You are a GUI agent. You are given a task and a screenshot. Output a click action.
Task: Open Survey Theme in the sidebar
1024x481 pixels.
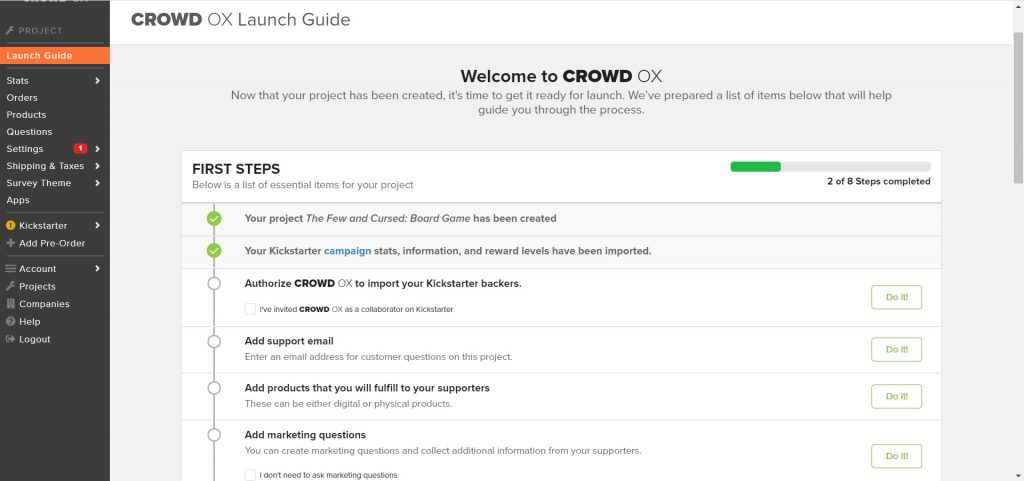point(39,183)
